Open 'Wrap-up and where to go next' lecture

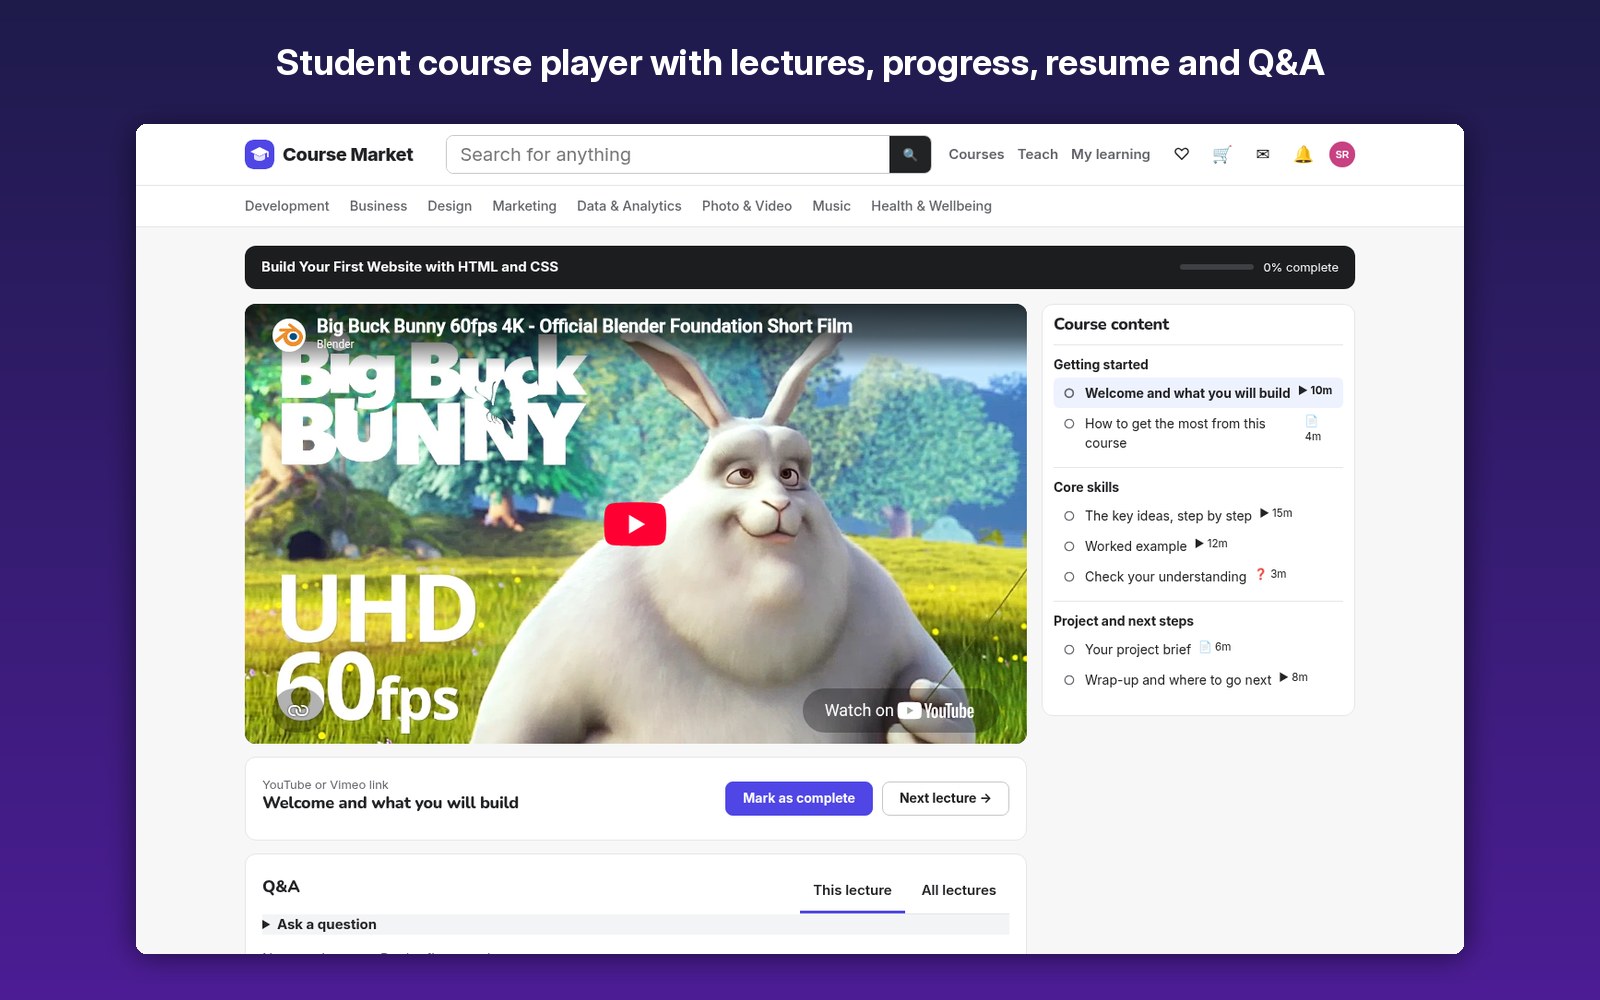click(x=1178, y=680)
